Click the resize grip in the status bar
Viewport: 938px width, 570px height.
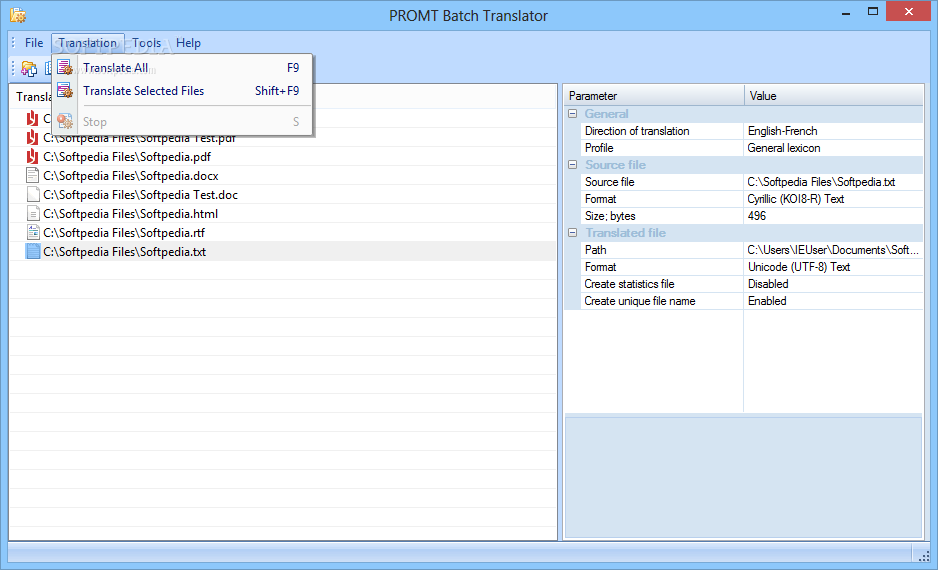point(924,556)
